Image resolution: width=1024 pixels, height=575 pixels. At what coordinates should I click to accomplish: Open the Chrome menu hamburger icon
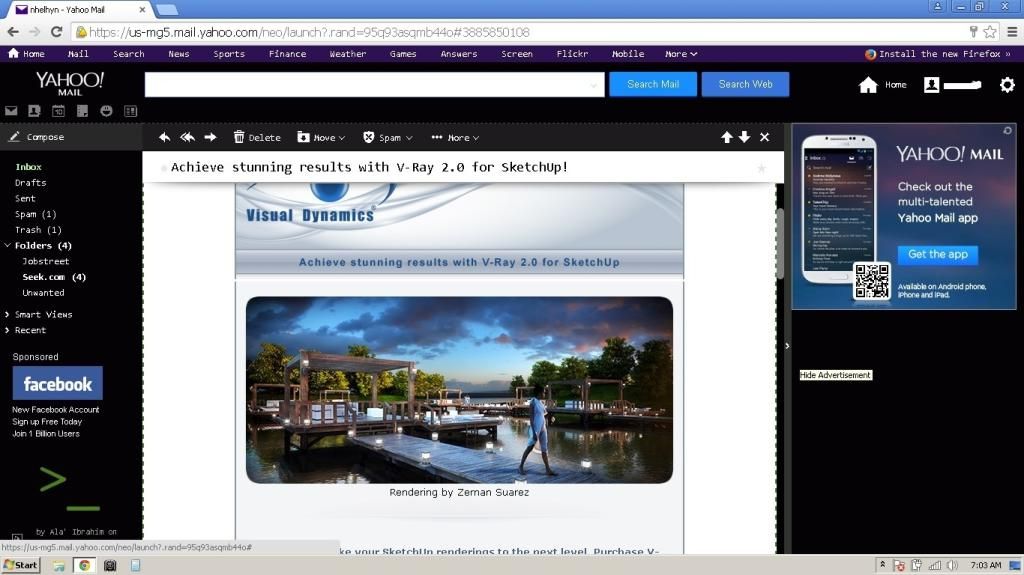tap(1012, 31)
